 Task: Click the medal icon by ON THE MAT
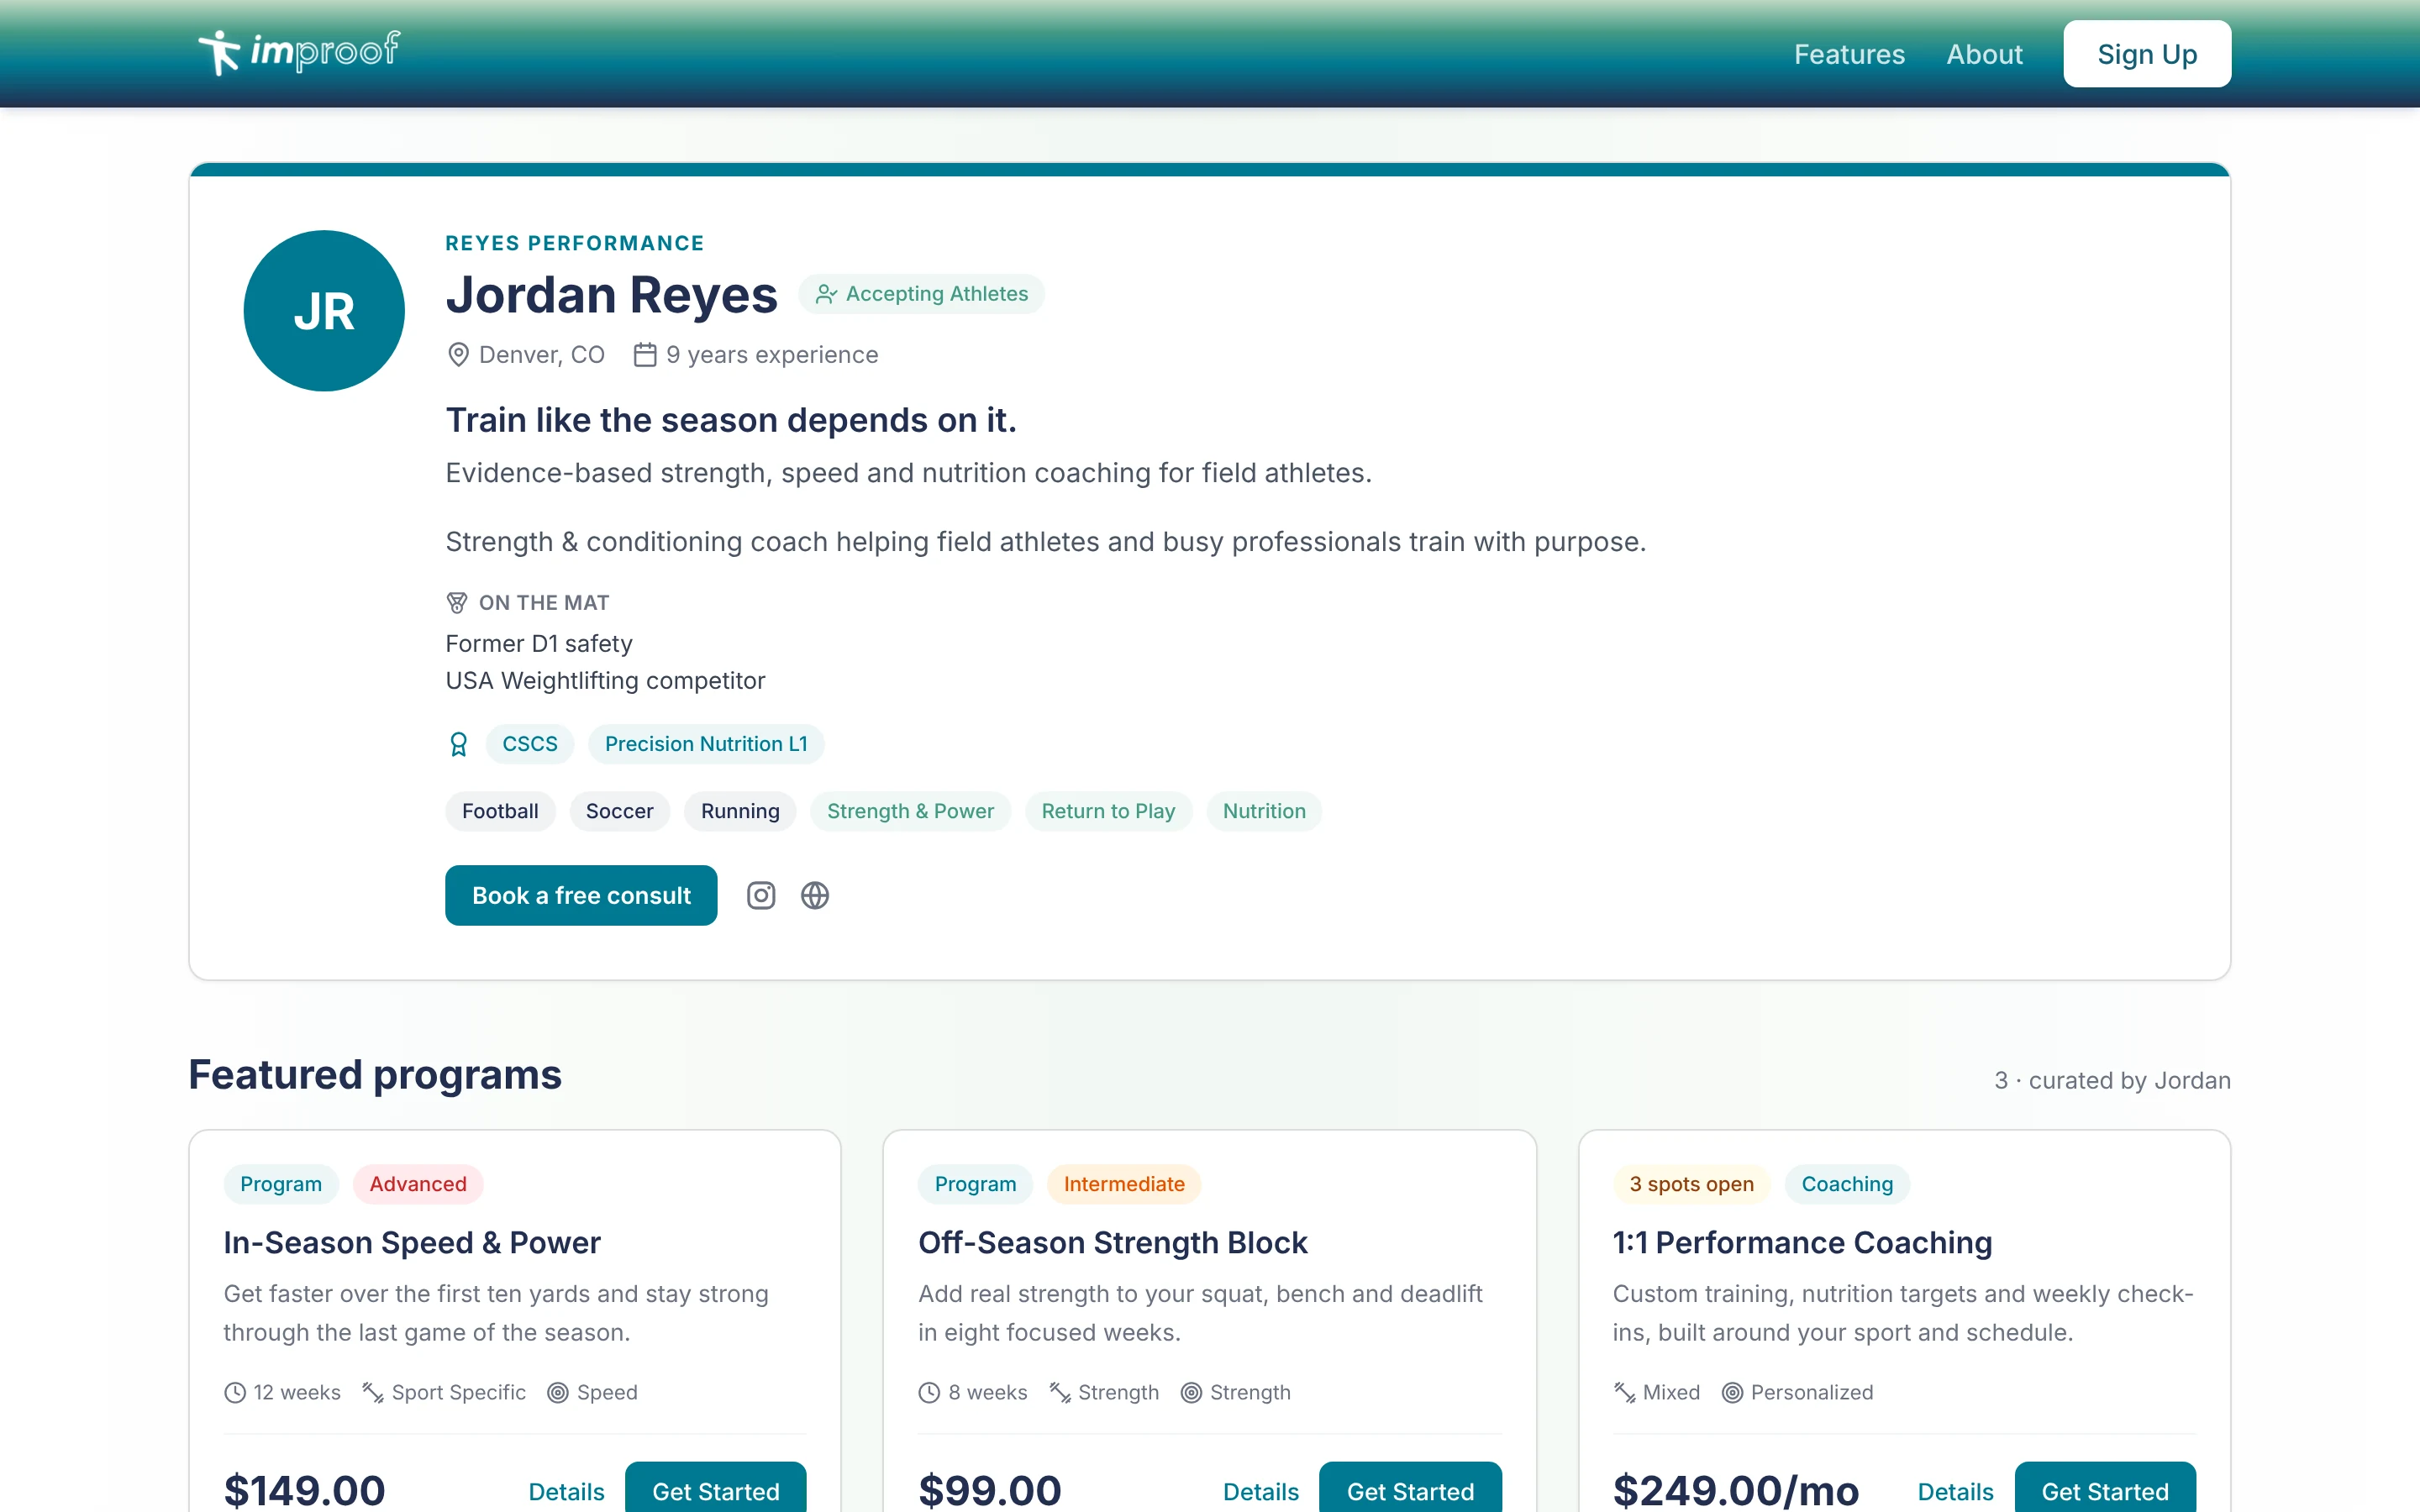(x=457, y=602)
